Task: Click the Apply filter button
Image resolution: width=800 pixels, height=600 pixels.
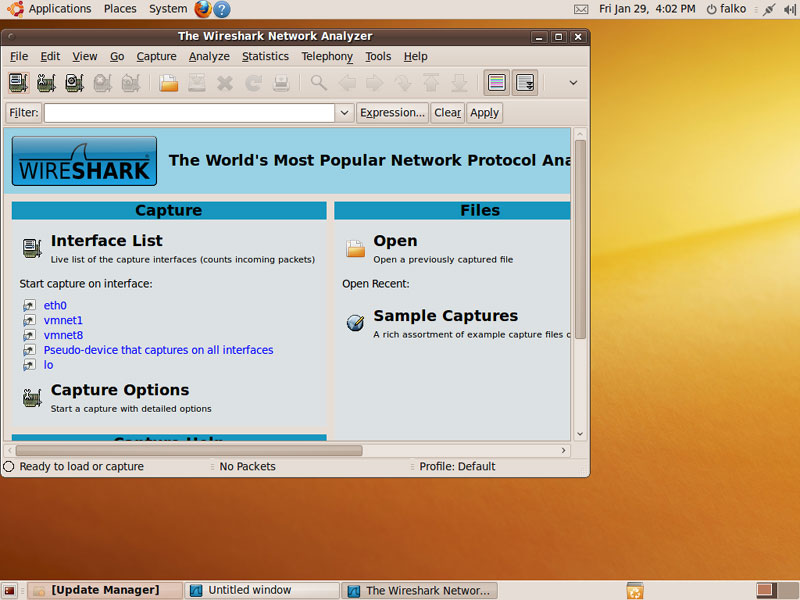Action: coord(484,113)
